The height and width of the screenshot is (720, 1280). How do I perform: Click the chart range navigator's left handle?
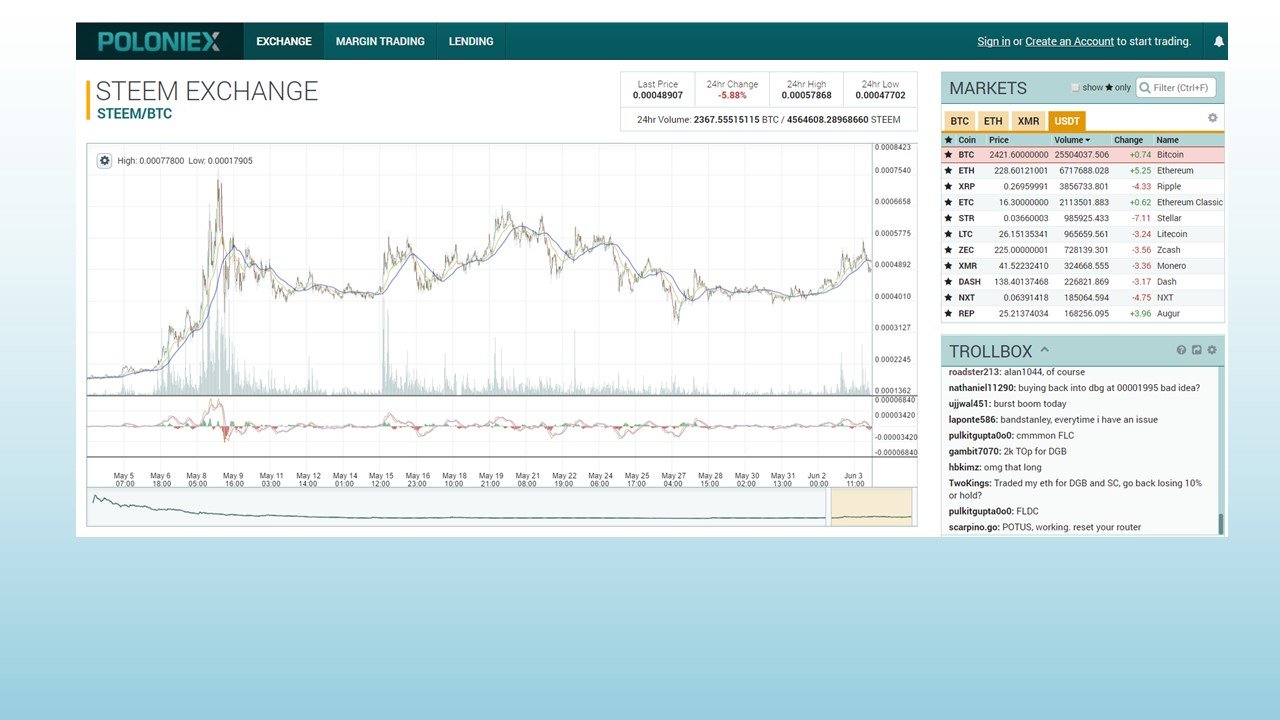[x=829, y=506]
